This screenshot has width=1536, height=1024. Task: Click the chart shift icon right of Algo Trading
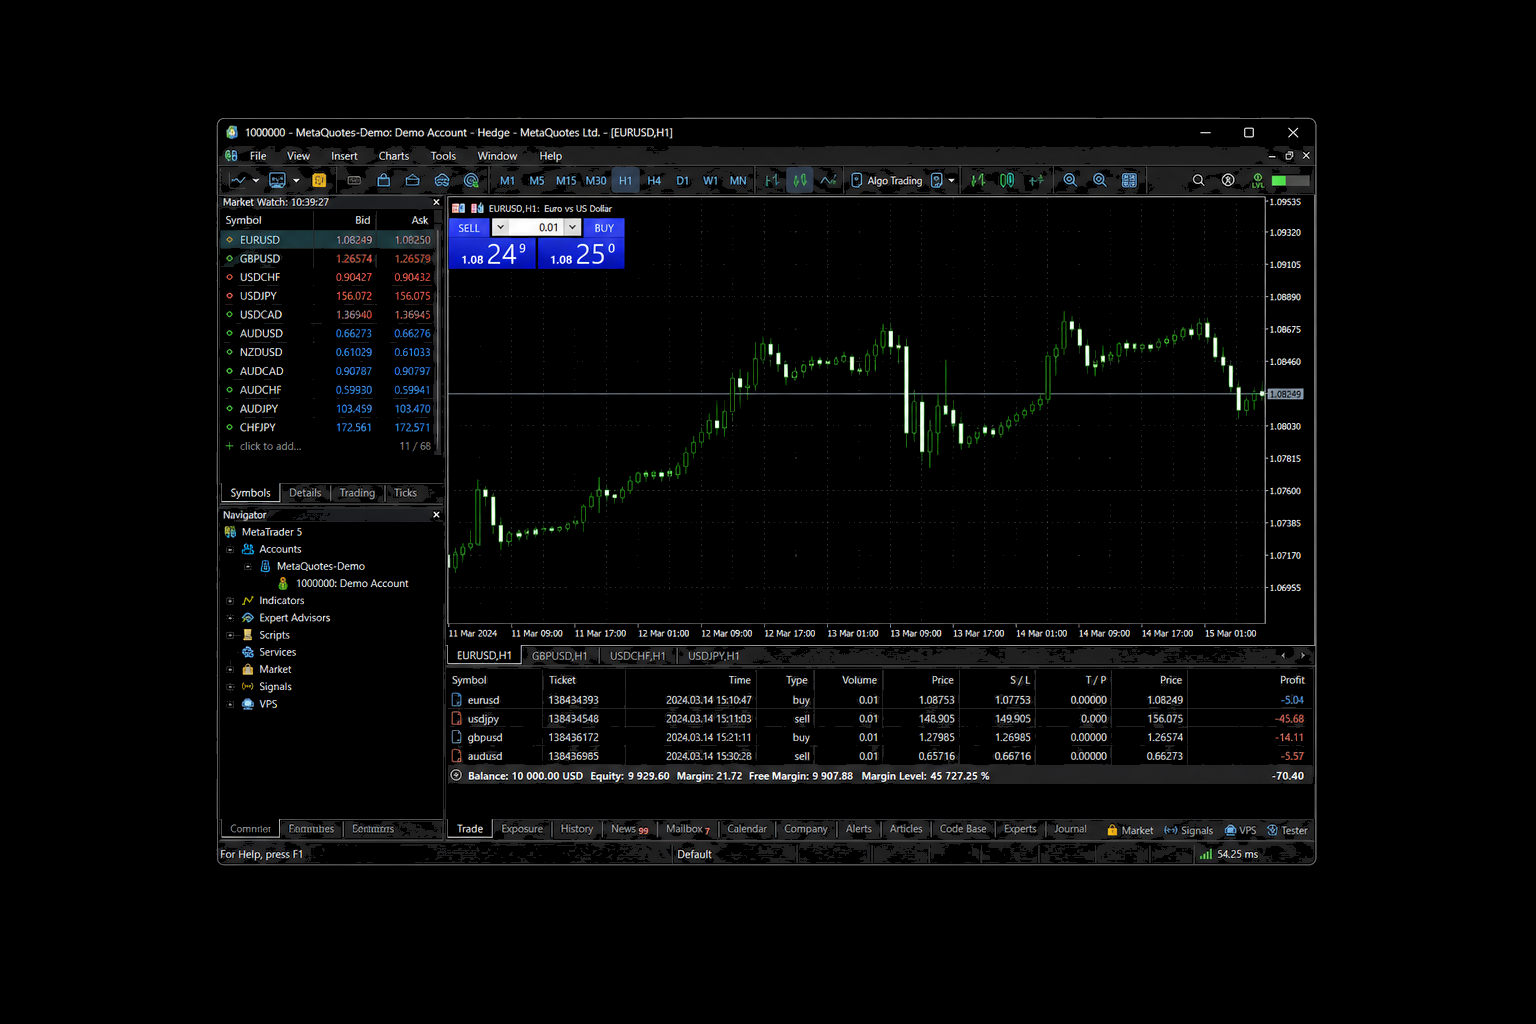[978, 180]
